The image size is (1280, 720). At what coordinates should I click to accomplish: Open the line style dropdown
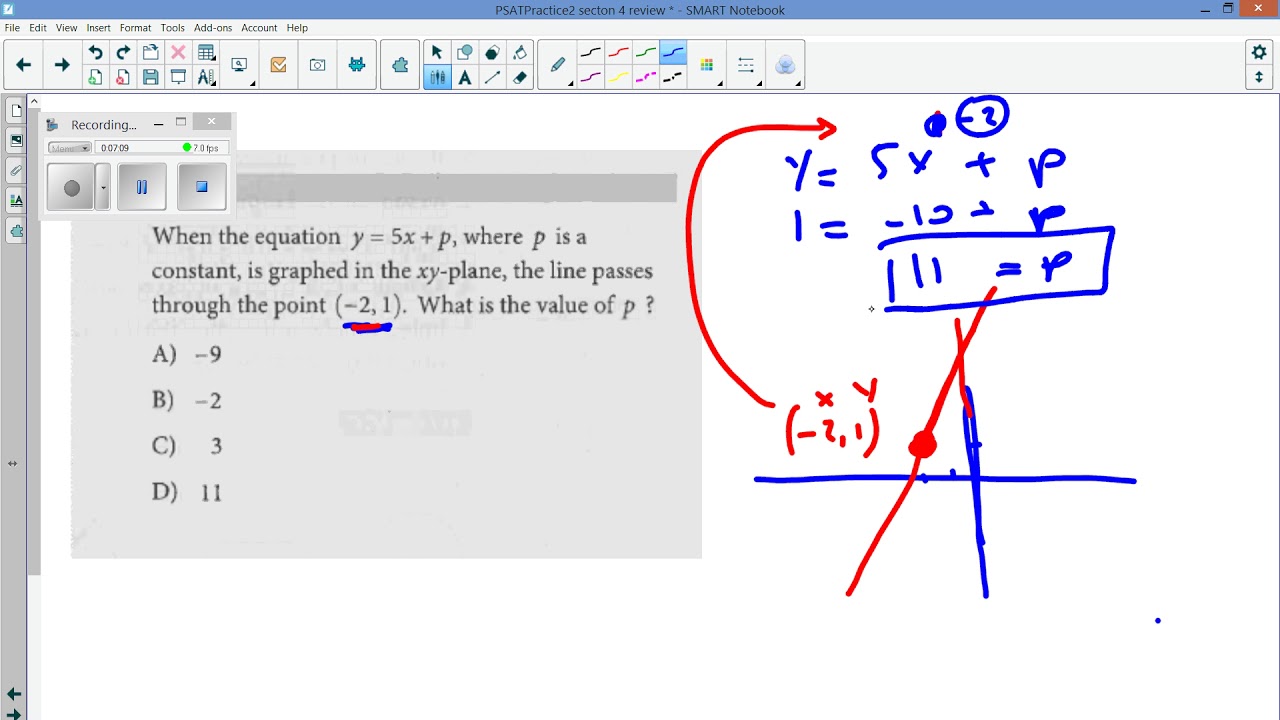point(746,66)
